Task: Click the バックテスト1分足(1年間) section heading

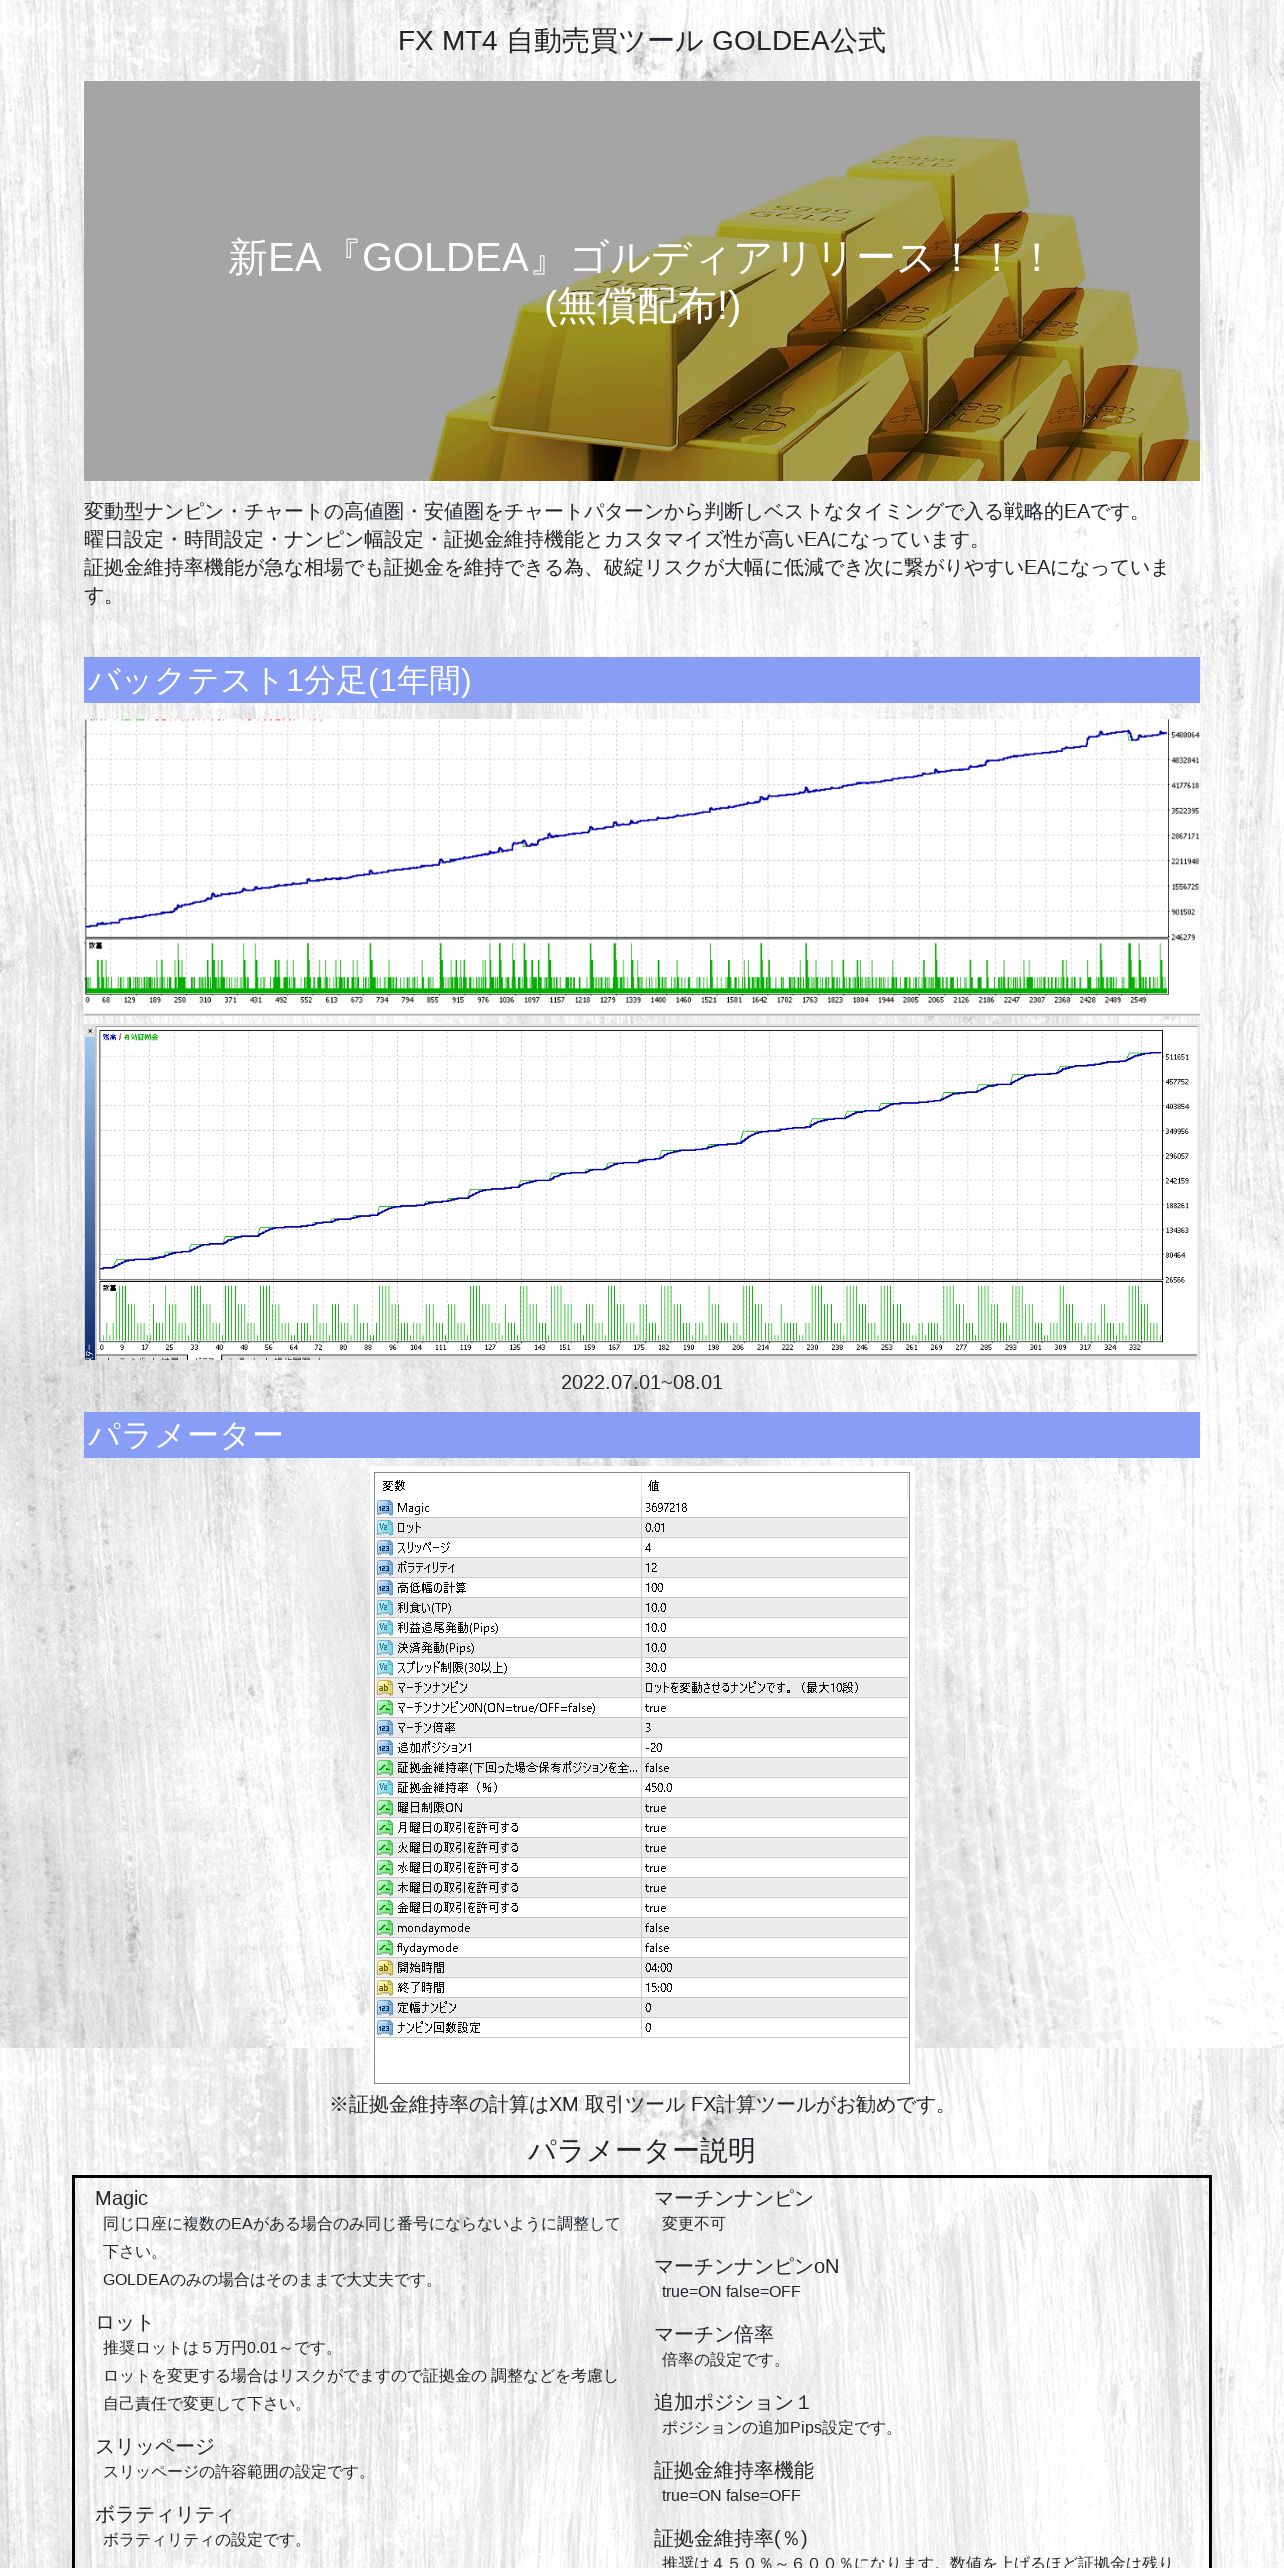Action: 641,680
